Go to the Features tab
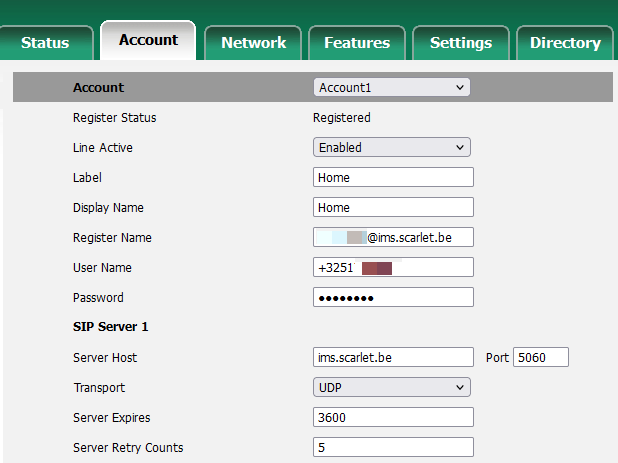 (x=357, y=43)
